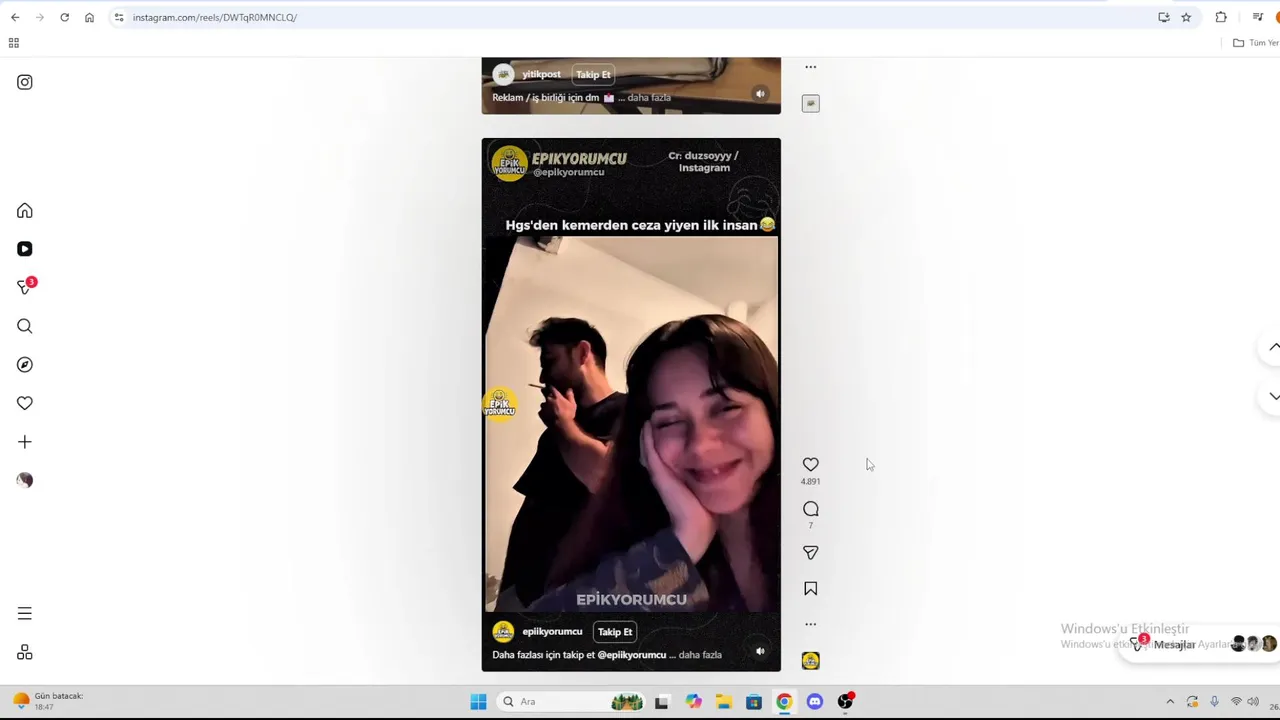Open File Explorer on the taskbar
Viewport: 1280px width, 720px height.
click(723, 702)
